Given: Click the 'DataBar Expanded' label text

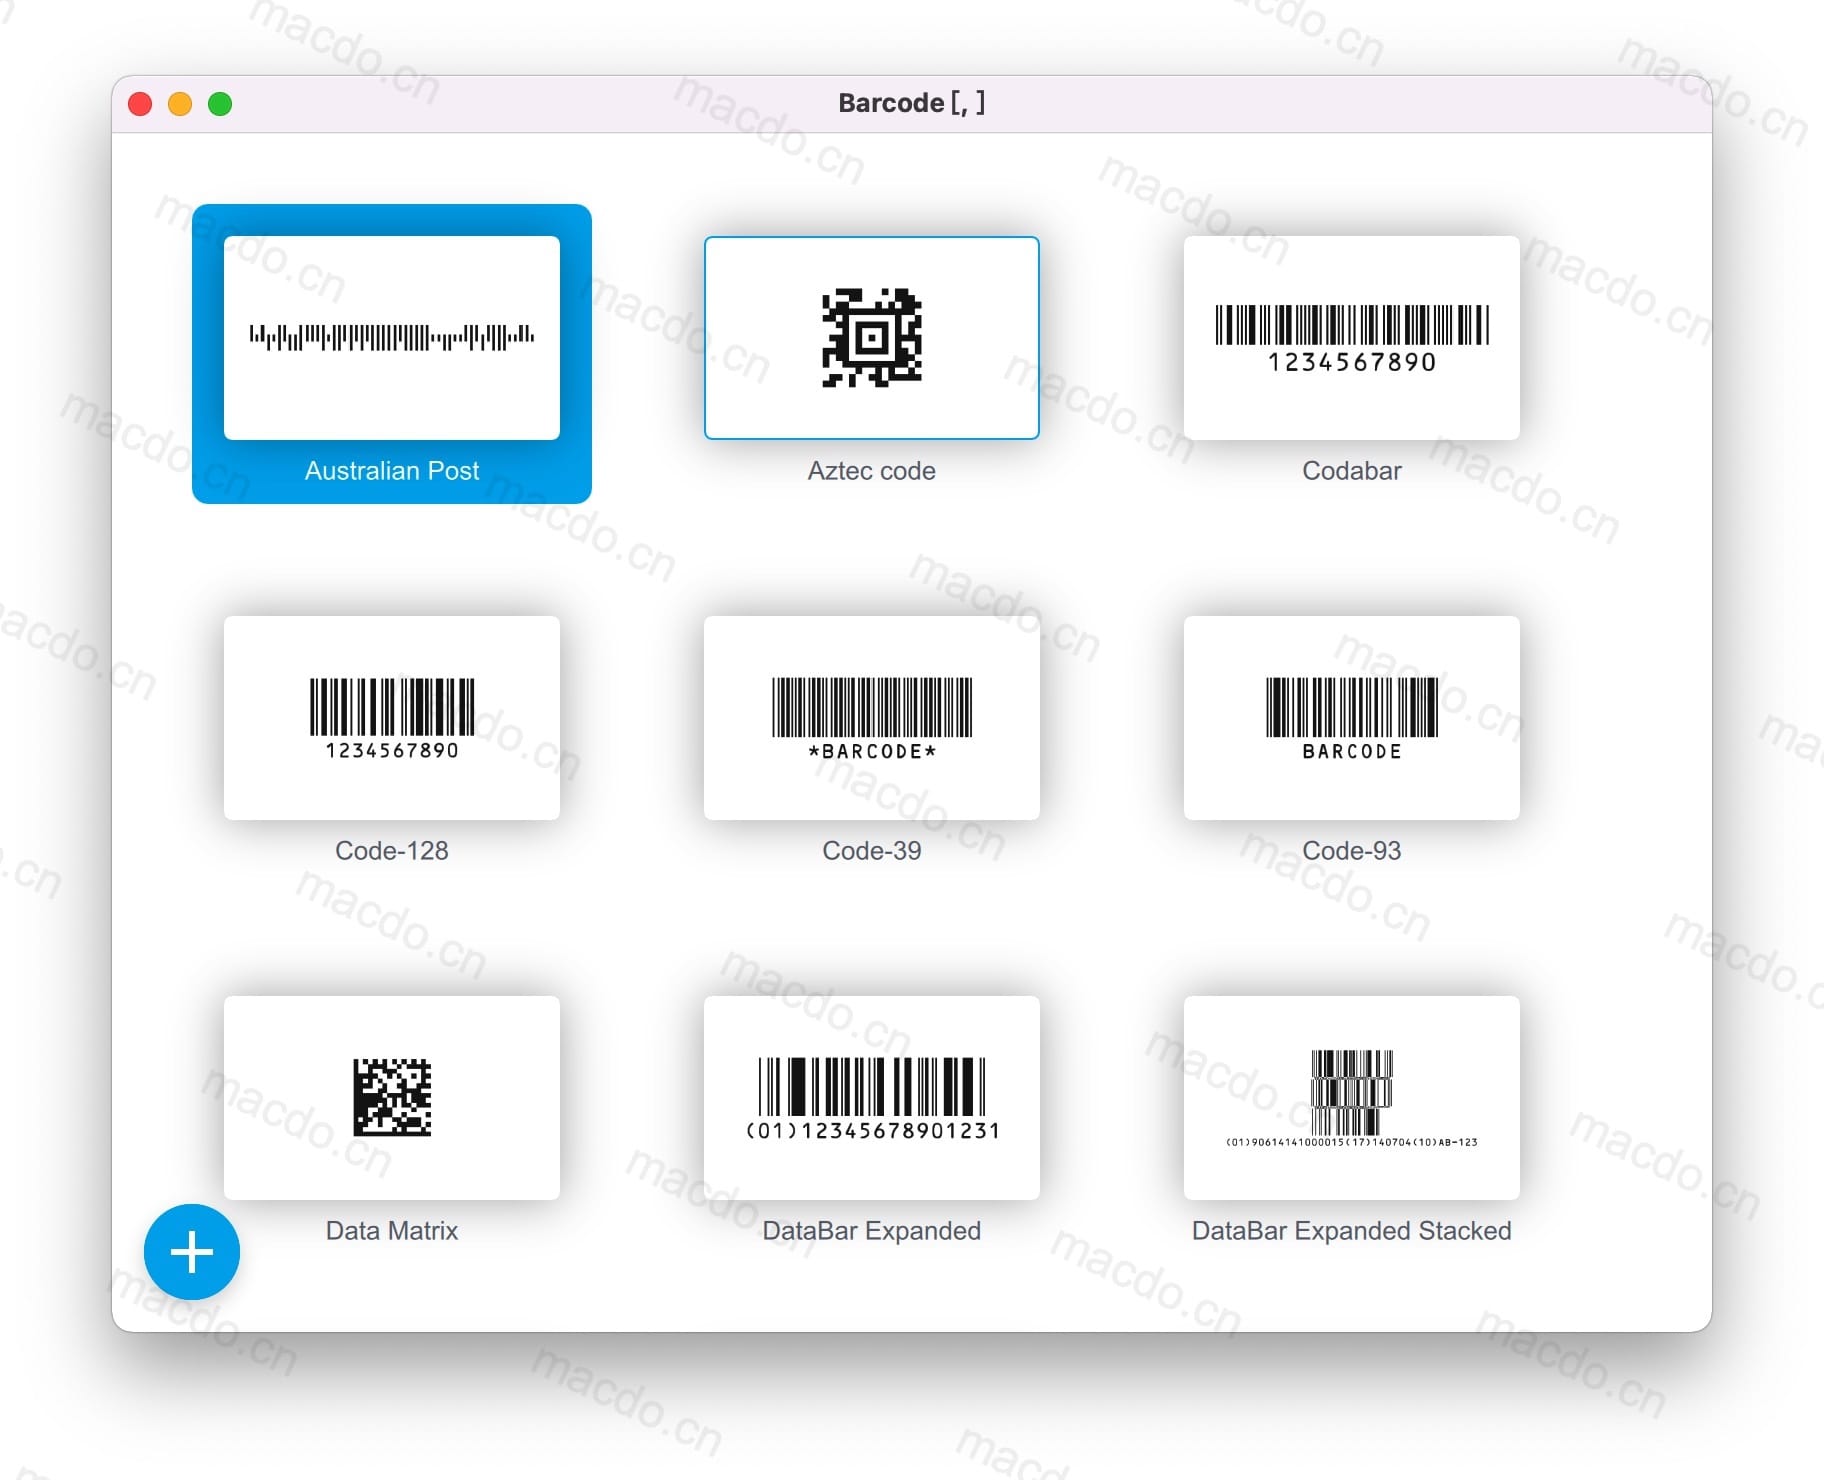Looking at the screenshot, I should pyautogui.click(x=872, y=1231).
